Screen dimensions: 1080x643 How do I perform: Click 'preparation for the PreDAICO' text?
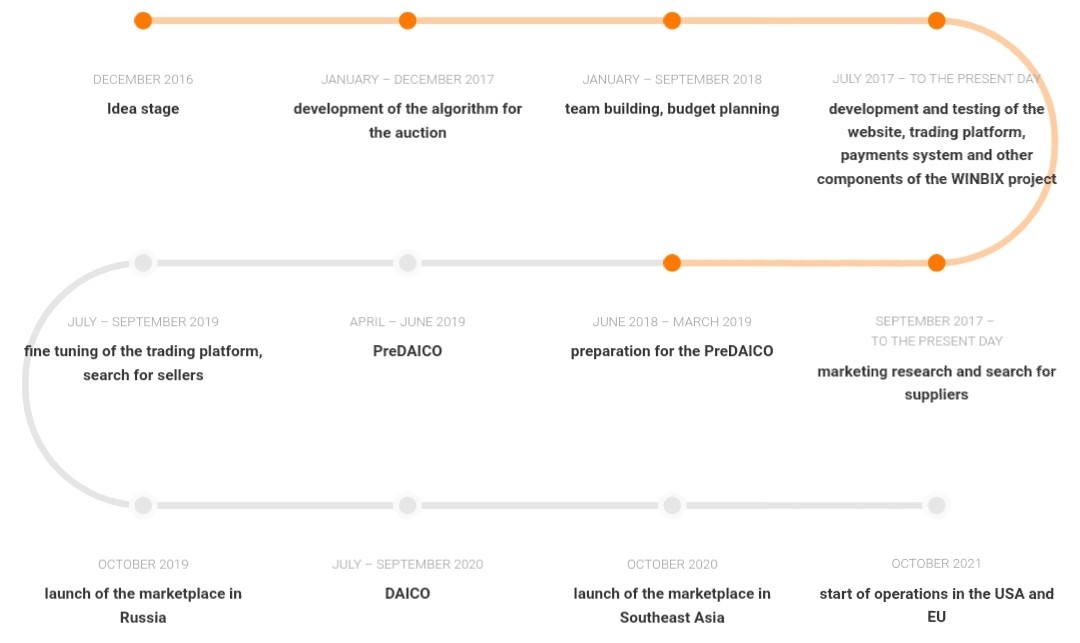[672, 351]
